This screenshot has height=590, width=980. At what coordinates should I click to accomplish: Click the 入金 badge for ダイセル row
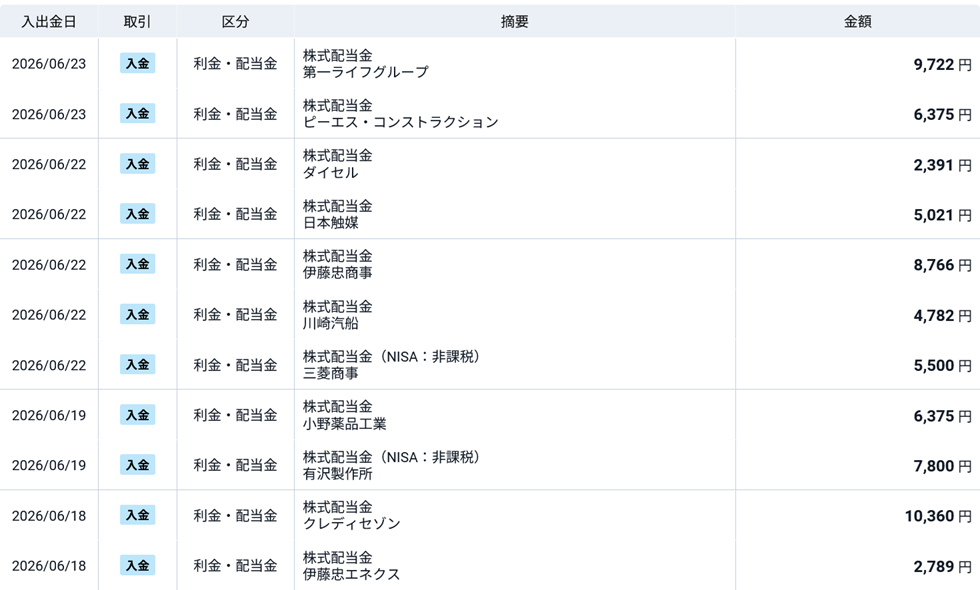click(x=138, y=164)
